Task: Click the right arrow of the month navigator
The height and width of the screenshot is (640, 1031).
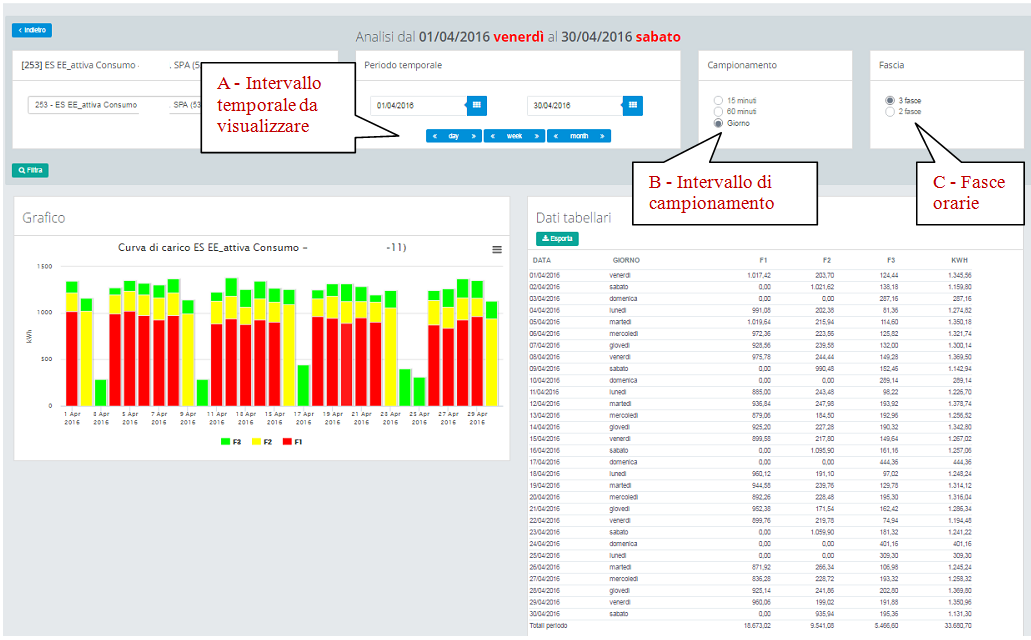Action: 601,135
